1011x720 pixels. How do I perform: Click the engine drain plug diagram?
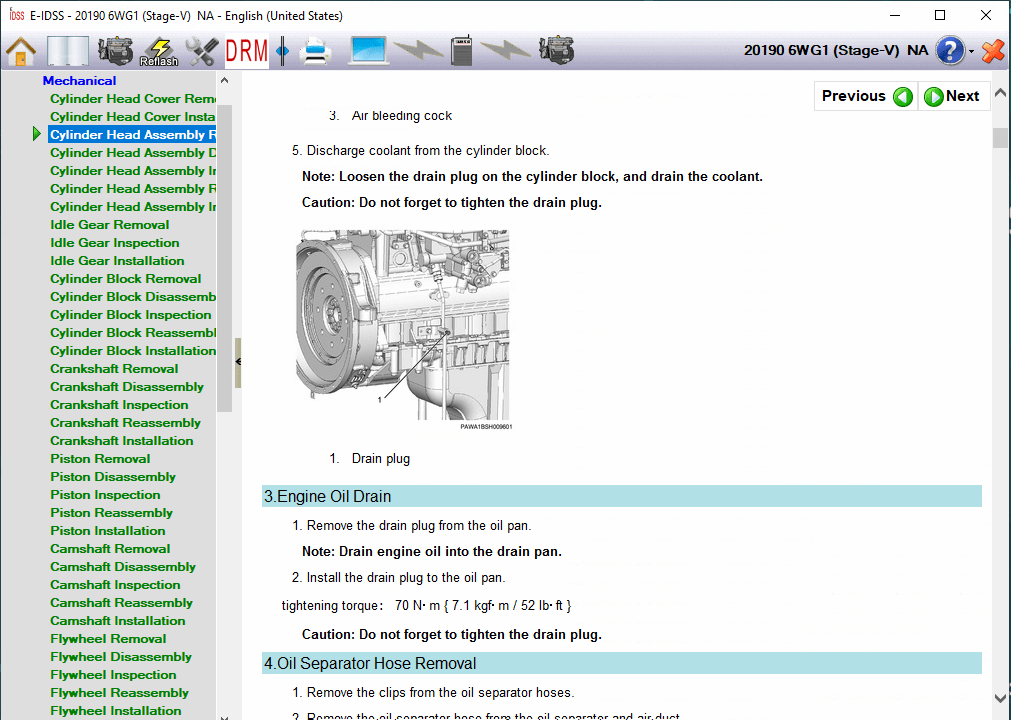click(402, 325)
